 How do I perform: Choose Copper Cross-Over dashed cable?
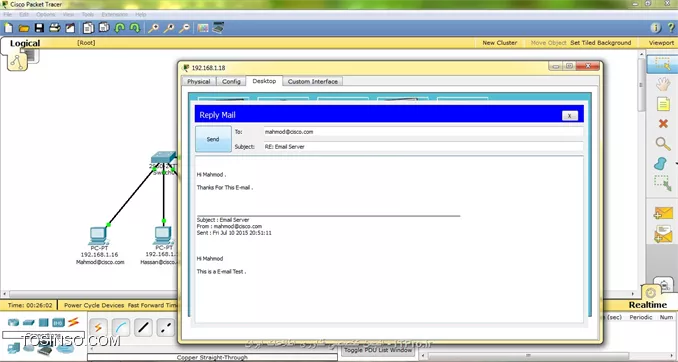166,327
